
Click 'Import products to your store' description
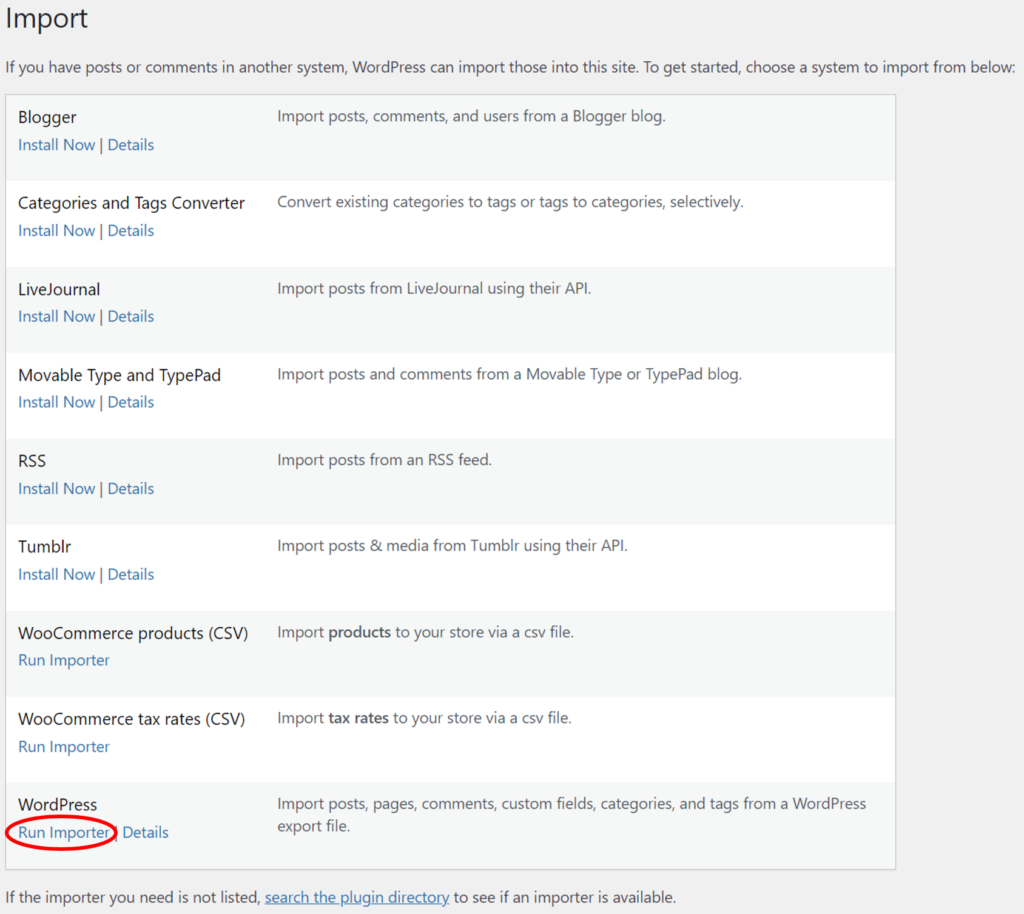pos(425,632)
